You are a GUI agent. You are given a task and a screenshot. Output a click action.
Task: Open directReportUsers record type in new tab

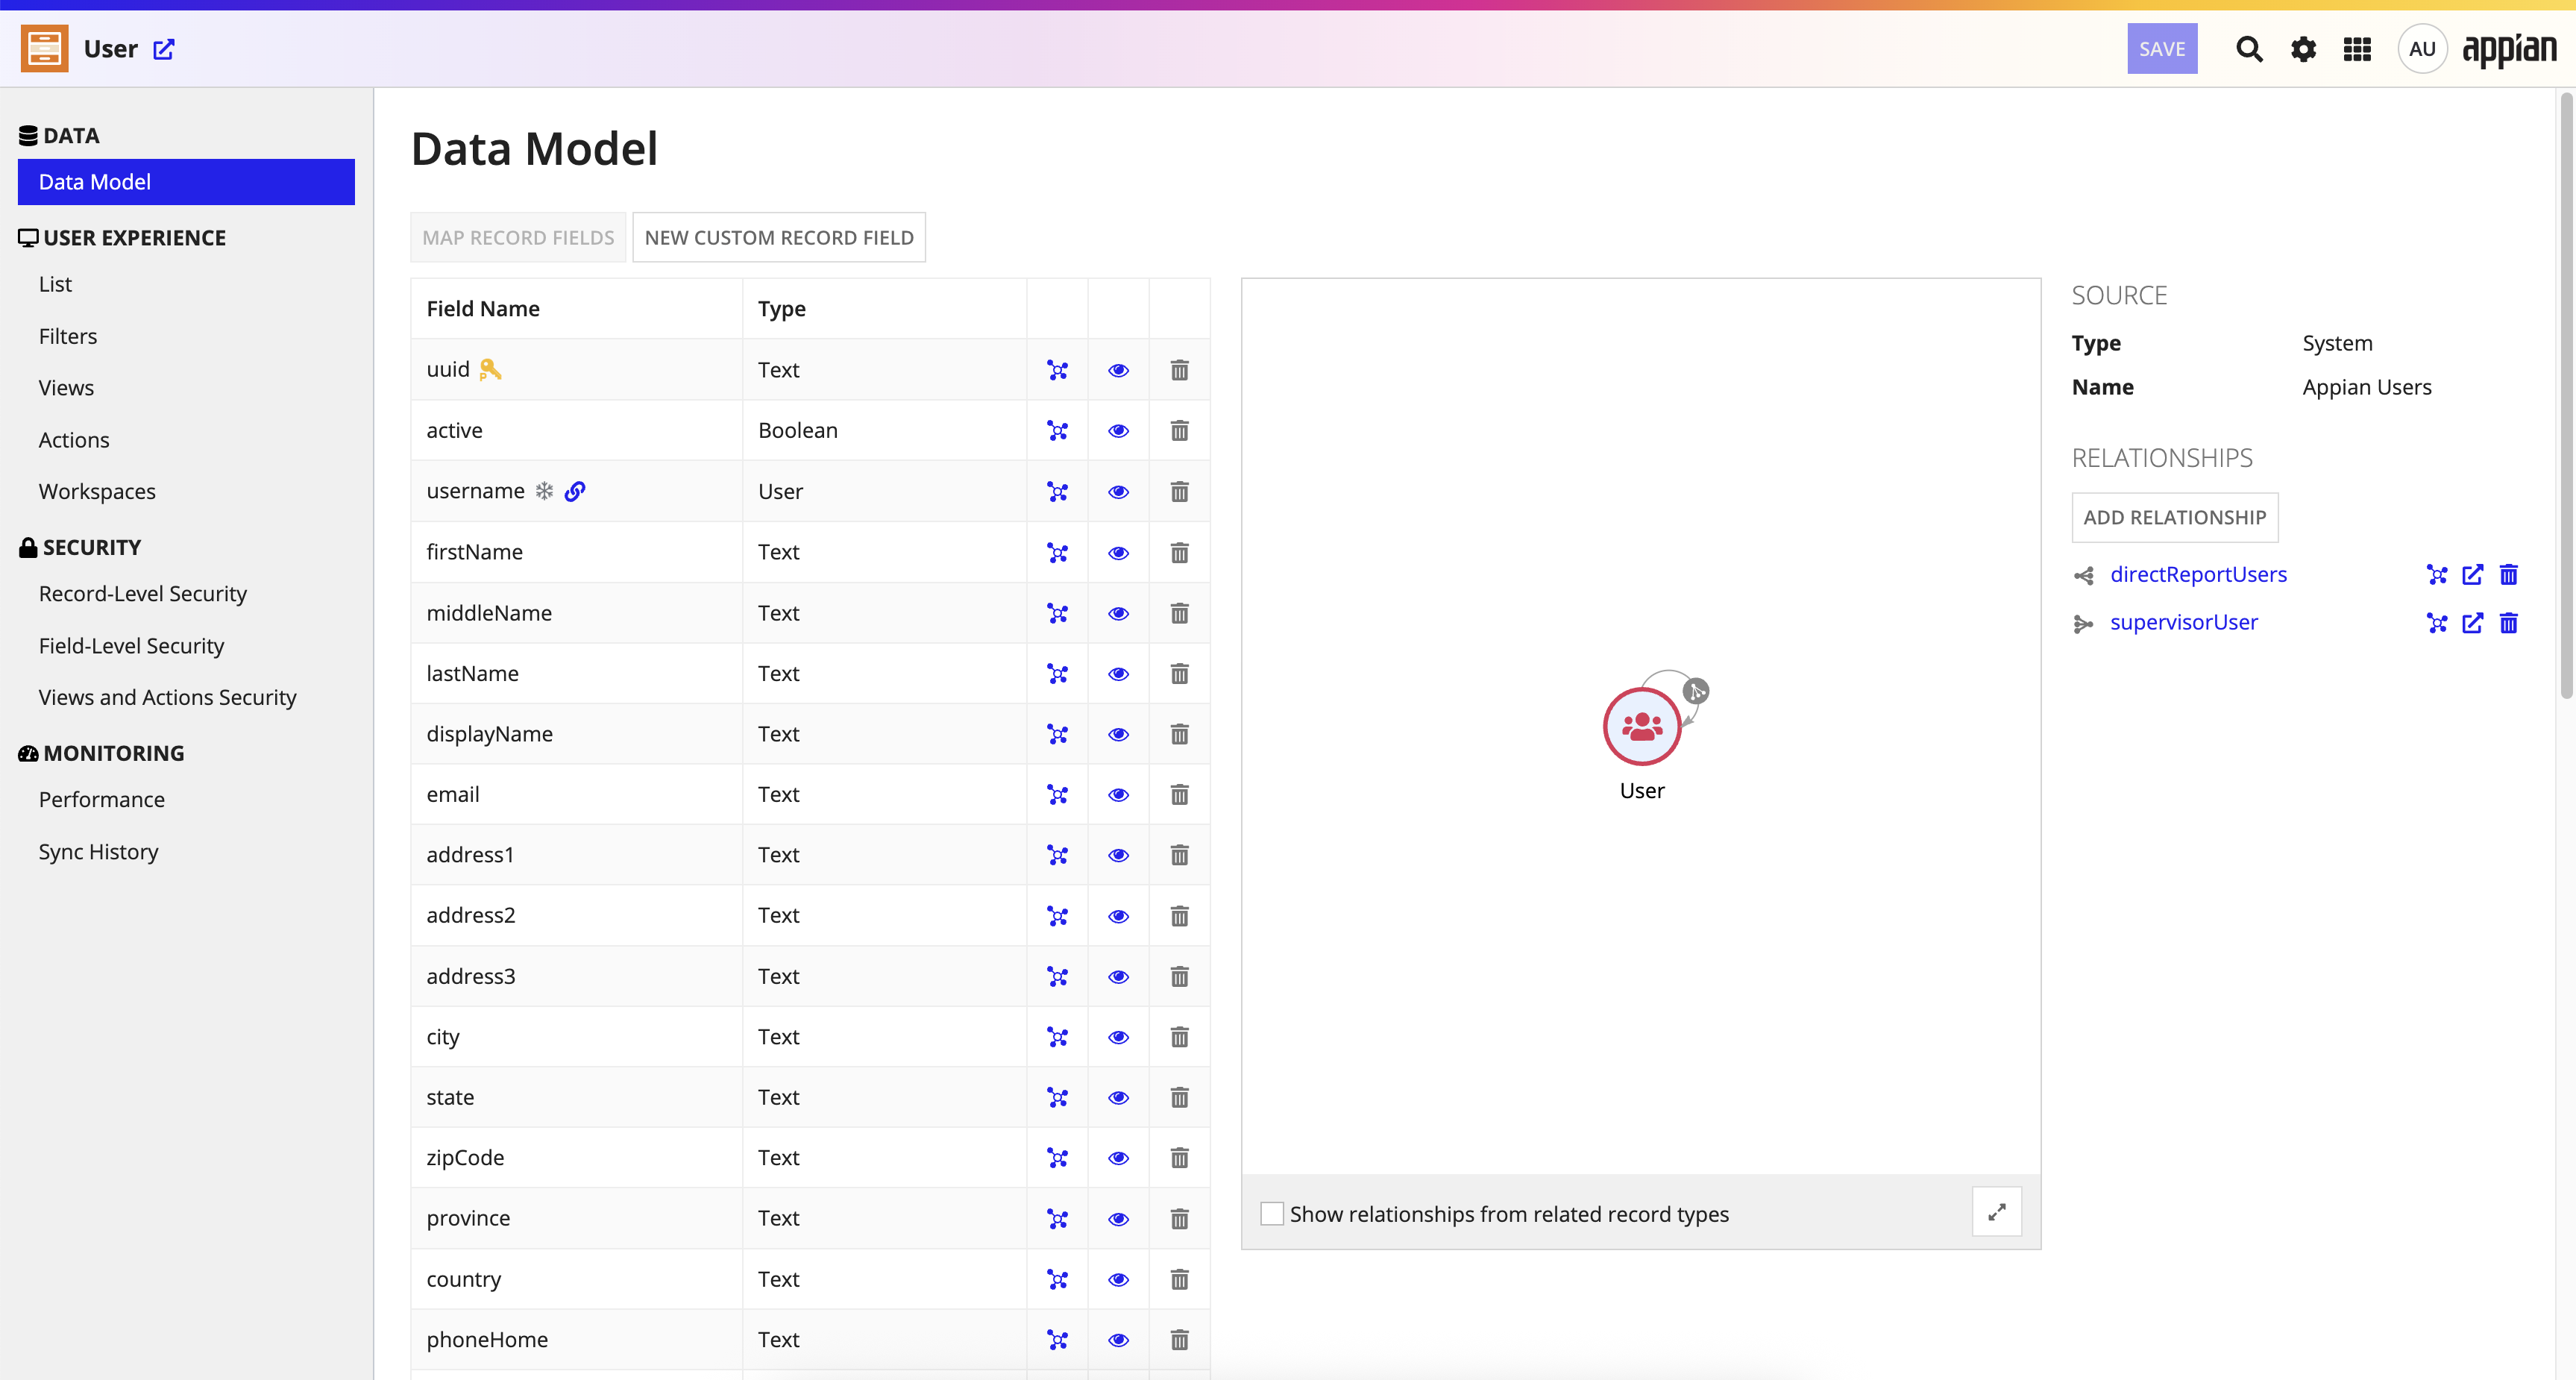tap(2472, 575)
